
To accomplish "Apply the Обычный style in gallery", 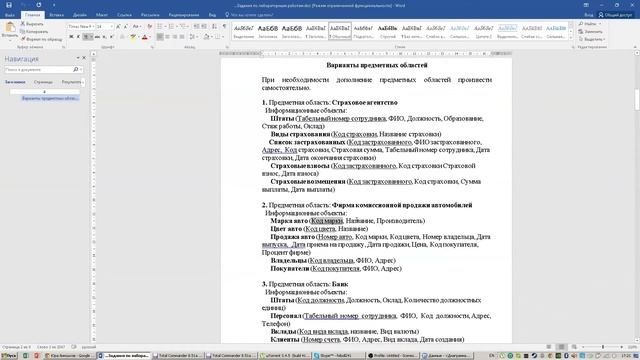I will click(x=340, y=31).
